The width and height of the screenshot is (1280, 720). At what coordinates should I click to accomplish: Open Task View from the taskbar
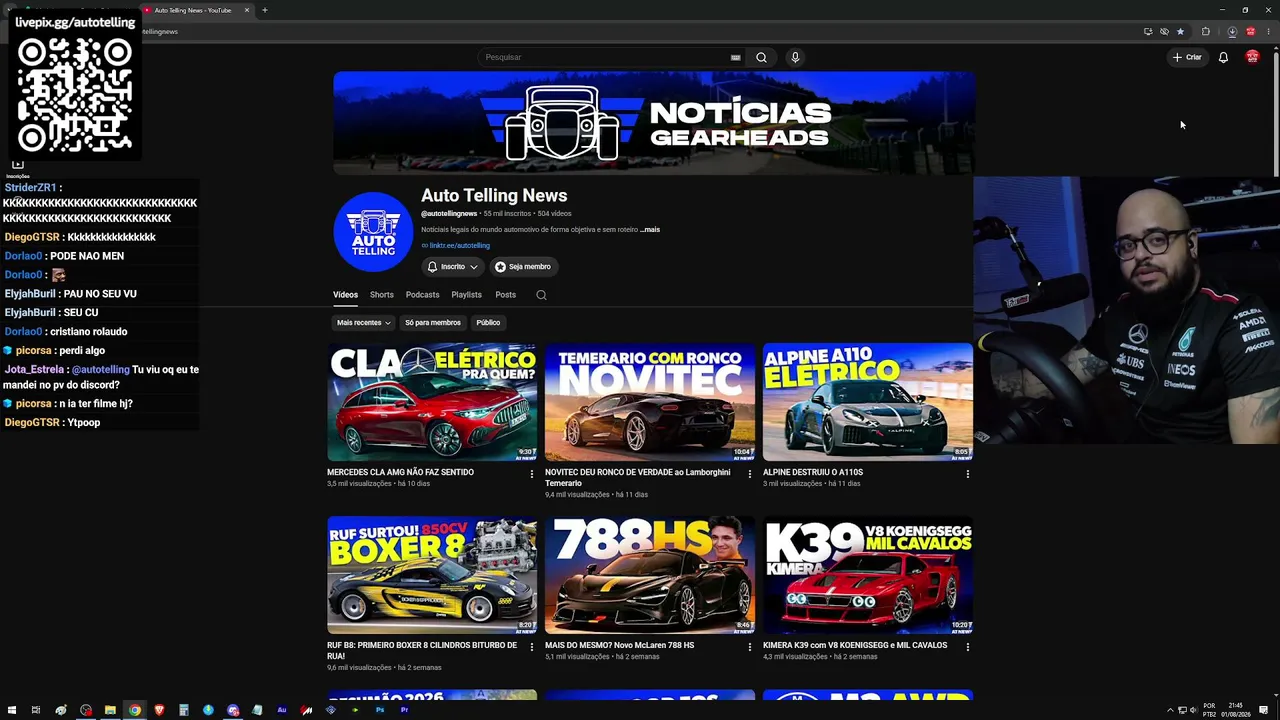click(x=36, y=710)
